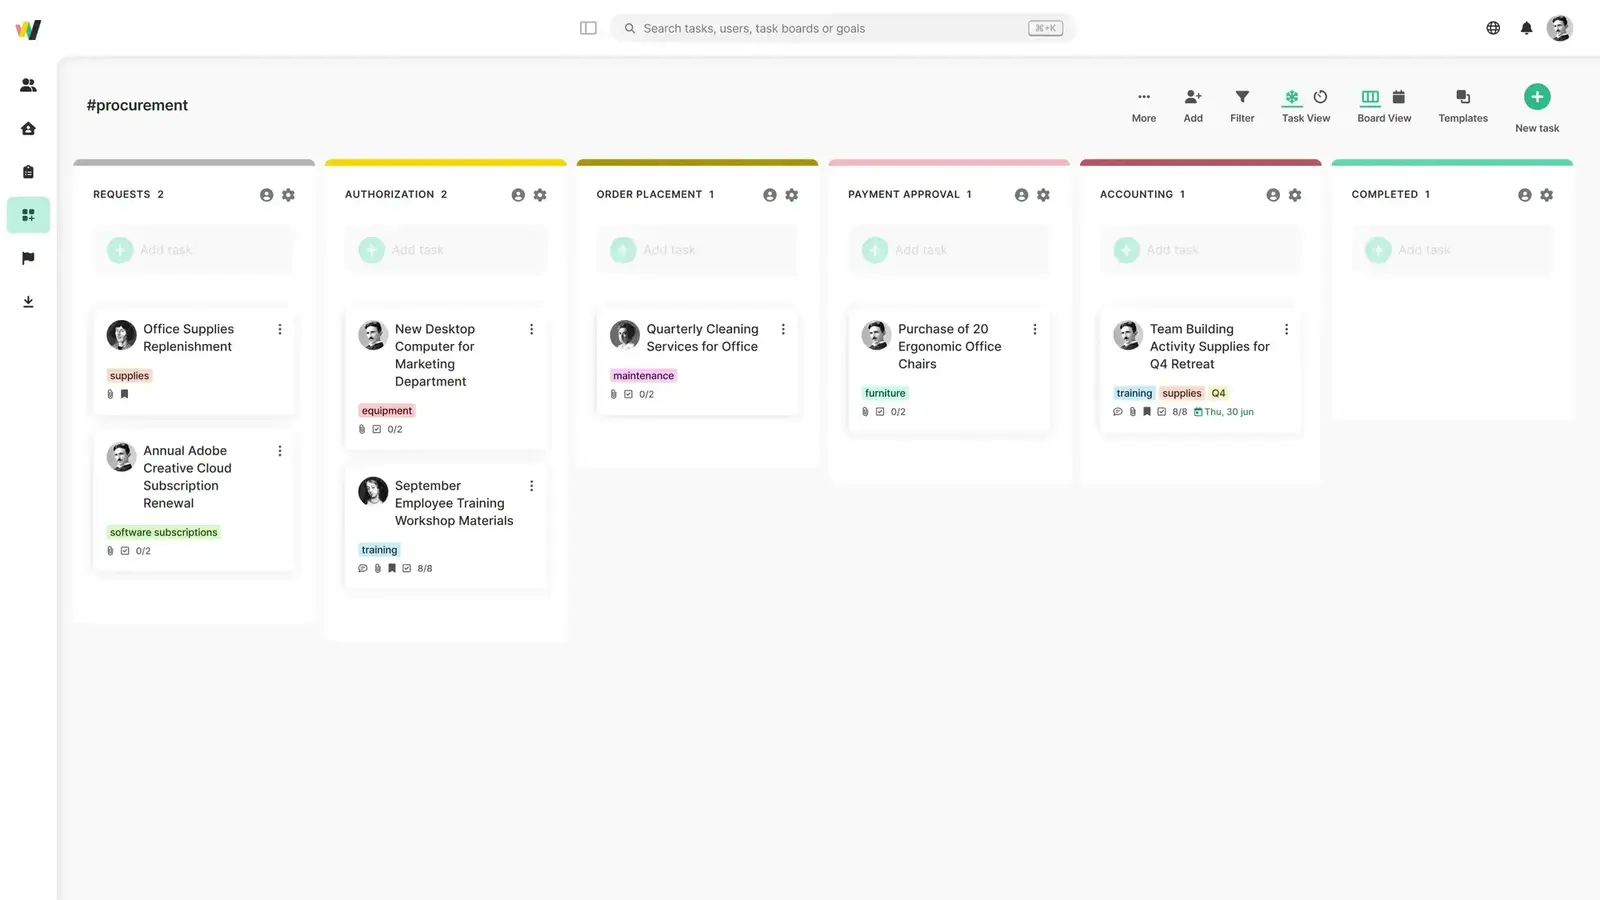
Task: Open the flag icon in sidebar
Action: click(28, 258)
